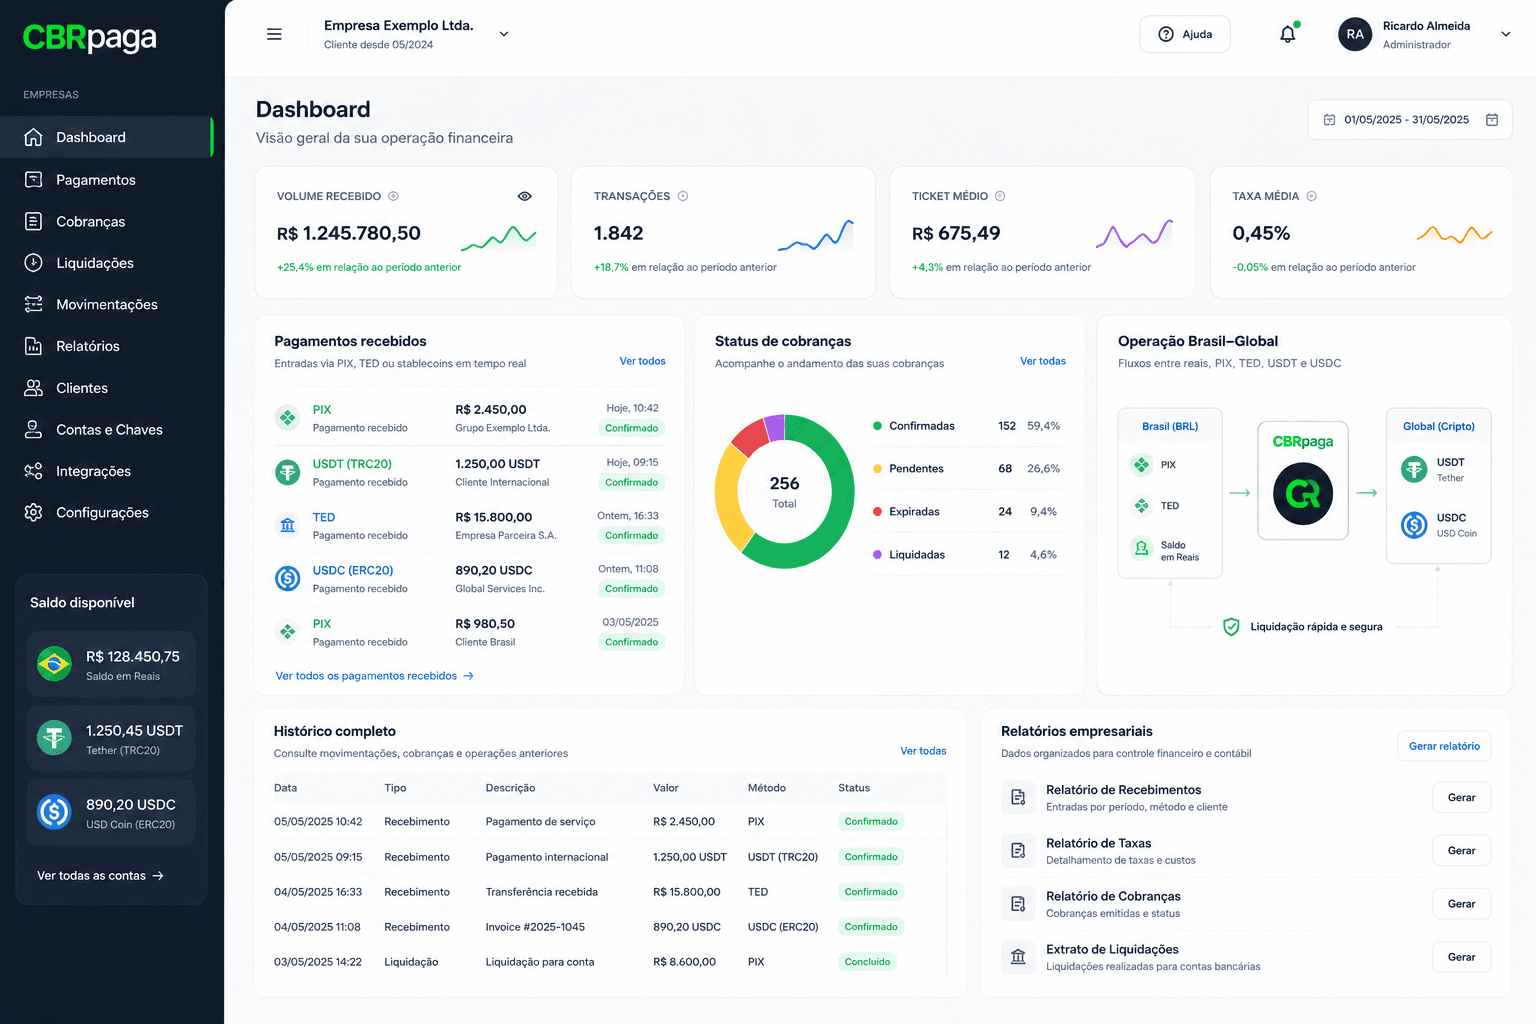Click the Relatório de Recebimentos document icon
The height and width of the screenshot is (1024, 1536).
click(1018, 797)
